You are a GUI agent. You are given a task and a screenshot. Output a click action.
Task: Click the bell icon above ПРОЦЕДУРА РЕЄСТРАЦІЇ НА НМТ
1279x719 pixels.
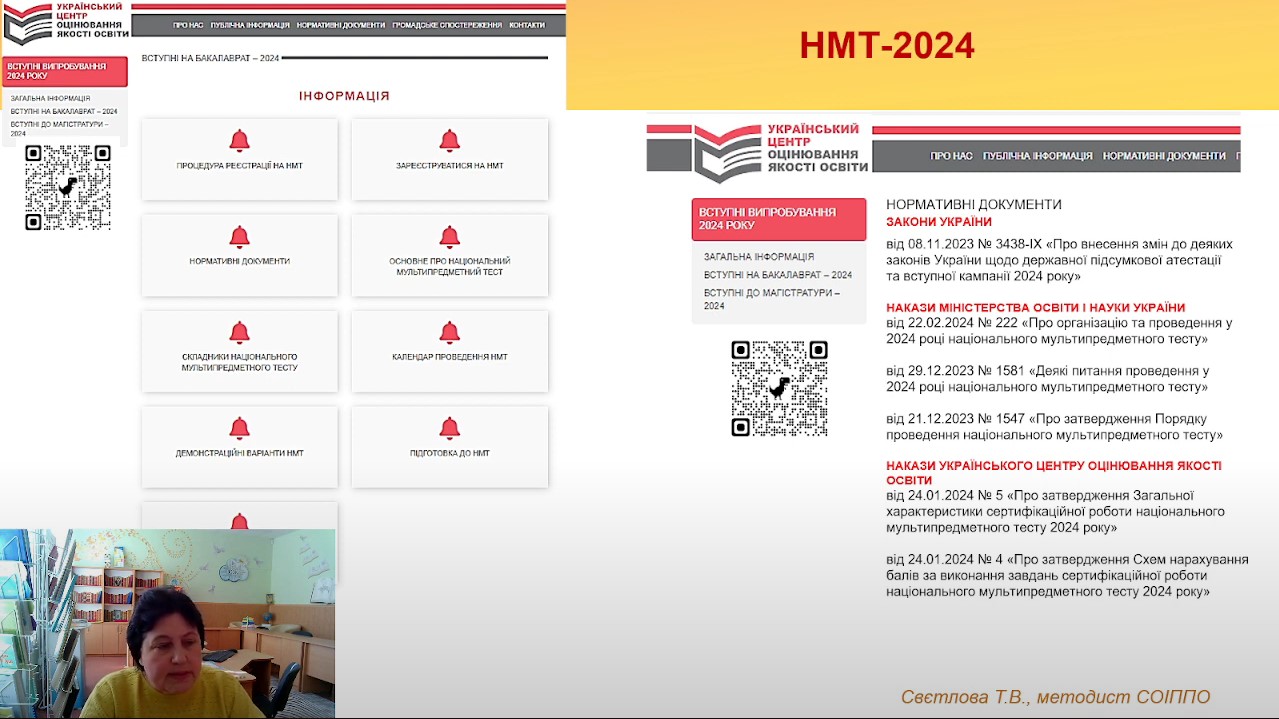(239, 141)
